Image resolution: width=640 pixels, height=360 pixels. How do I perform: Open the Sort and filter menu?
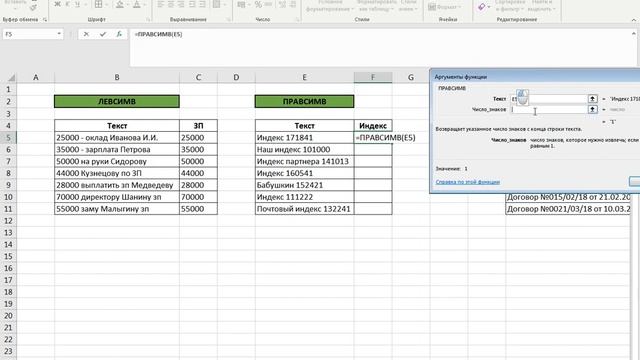point(509,6)
